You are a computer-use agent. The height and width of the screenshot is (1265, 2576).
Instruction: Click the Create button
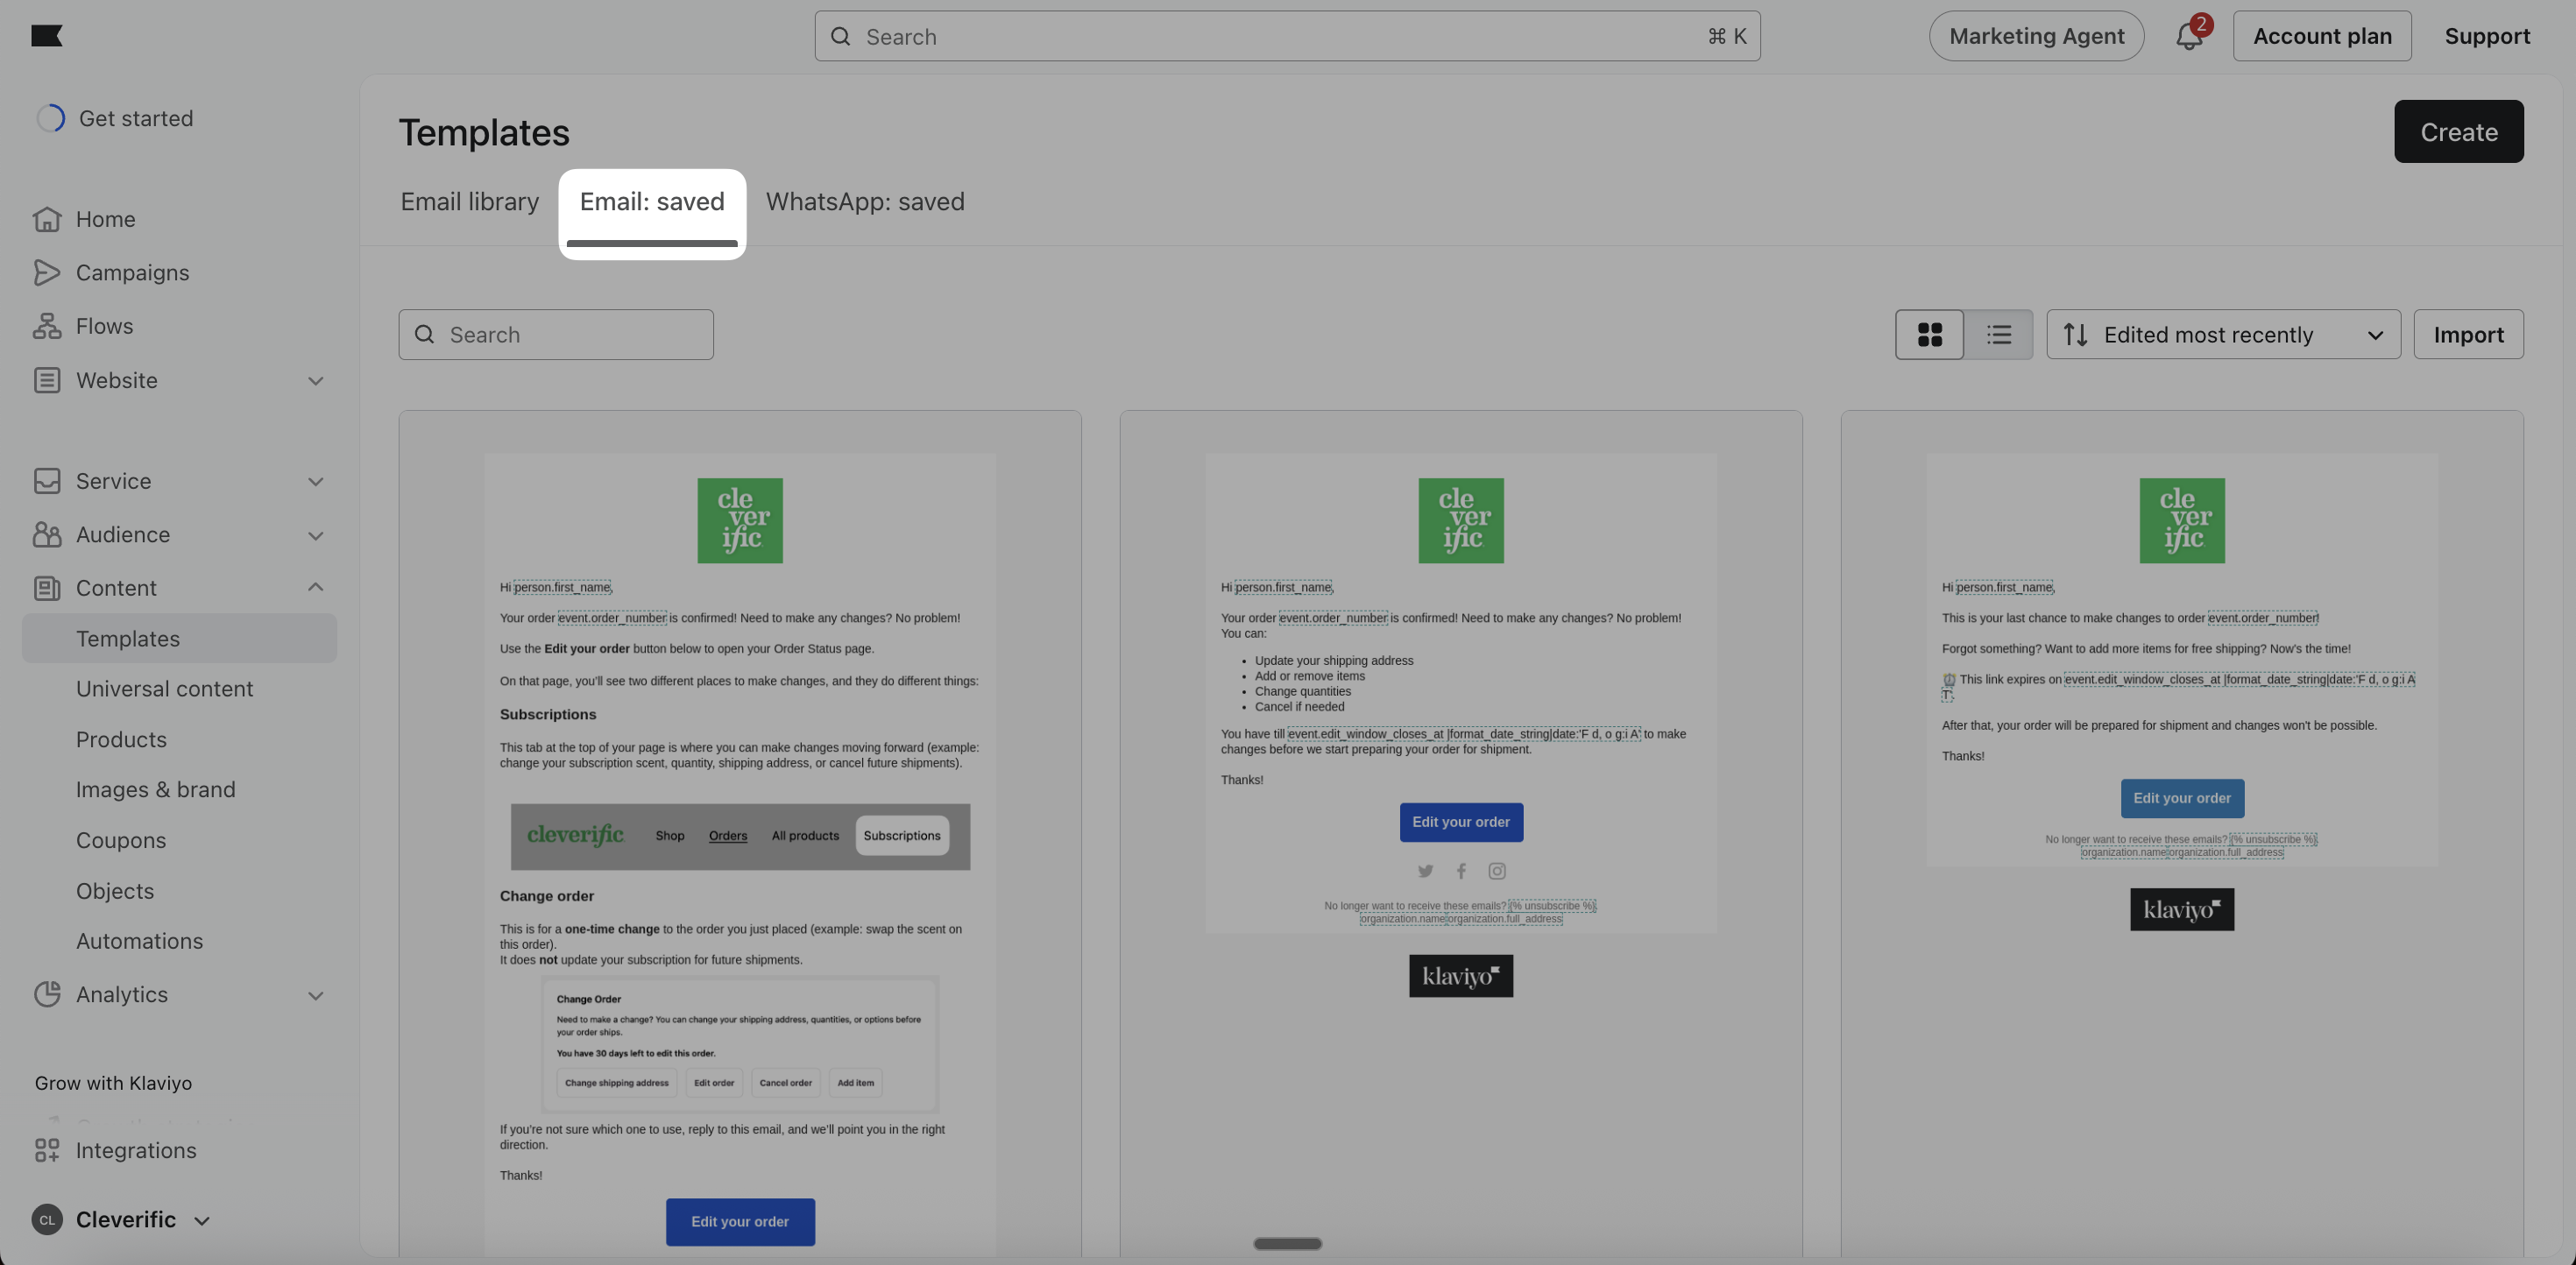point(2458,132)
